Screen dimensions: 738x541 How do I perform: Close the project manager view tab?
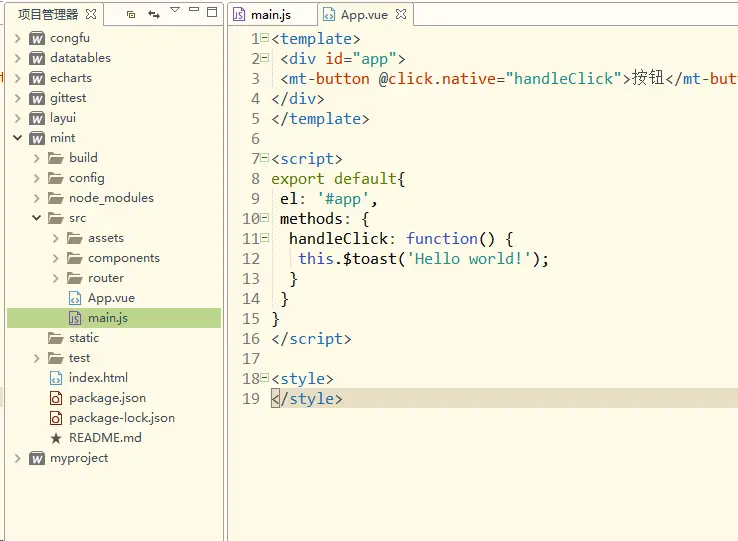point(91,14)
